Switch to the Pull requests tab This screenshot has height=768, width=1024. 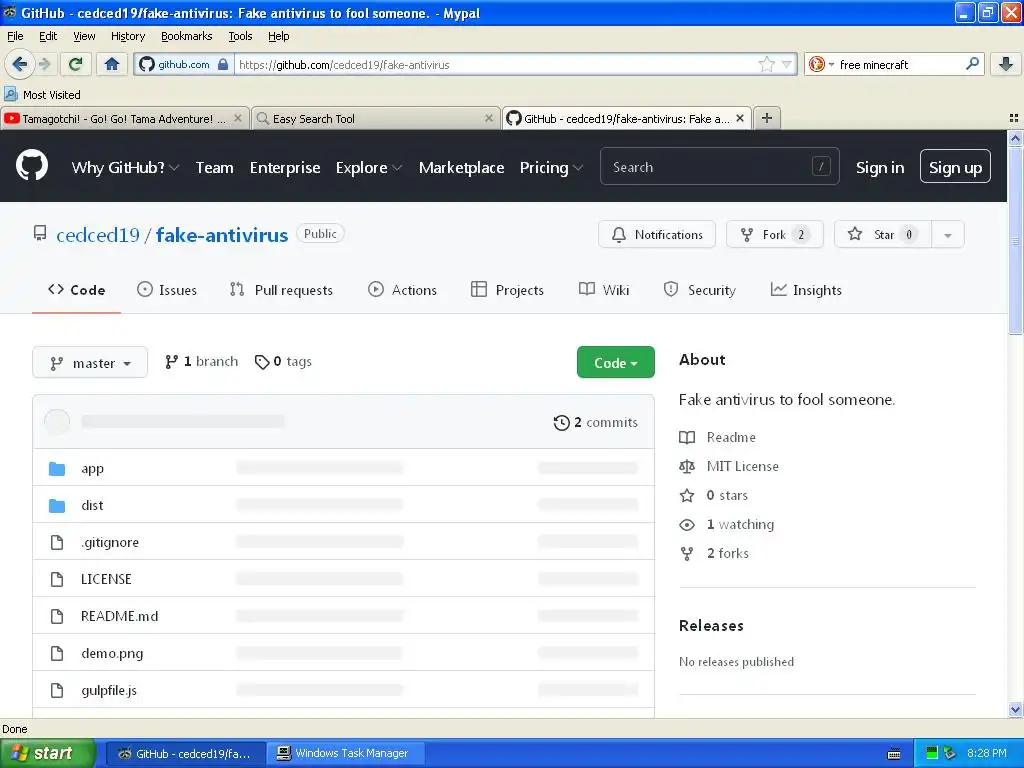click(281, 290)
